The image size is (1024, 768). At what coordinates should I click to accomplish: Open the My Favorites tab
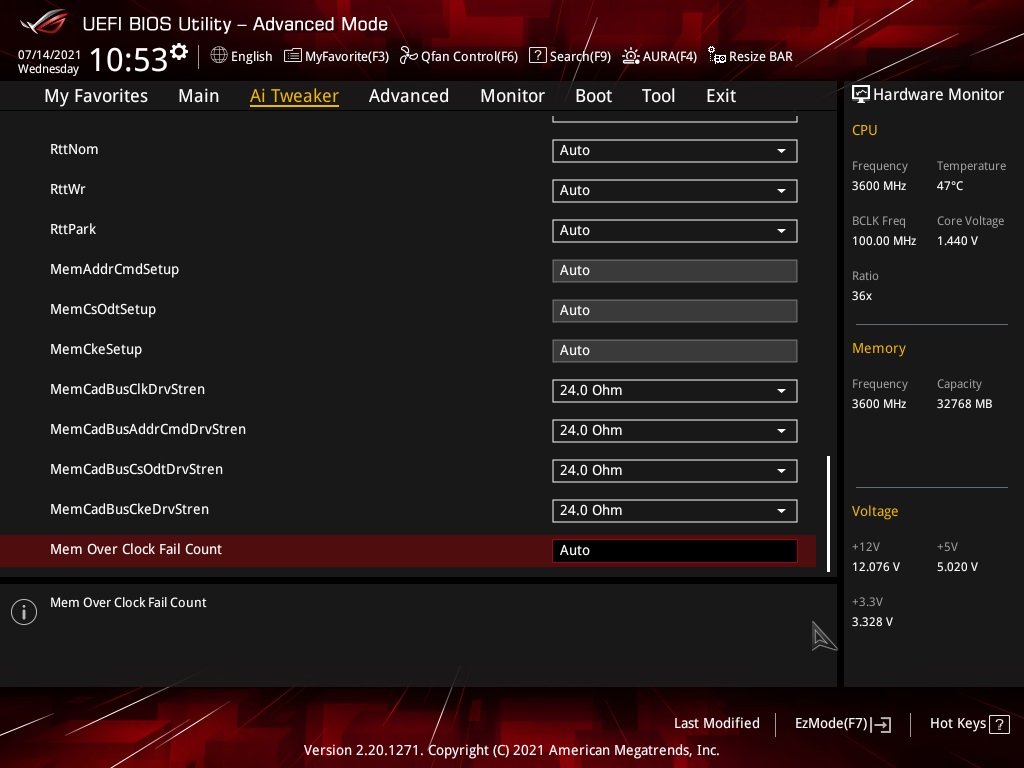pyautogui.click(x=96, y=96)
